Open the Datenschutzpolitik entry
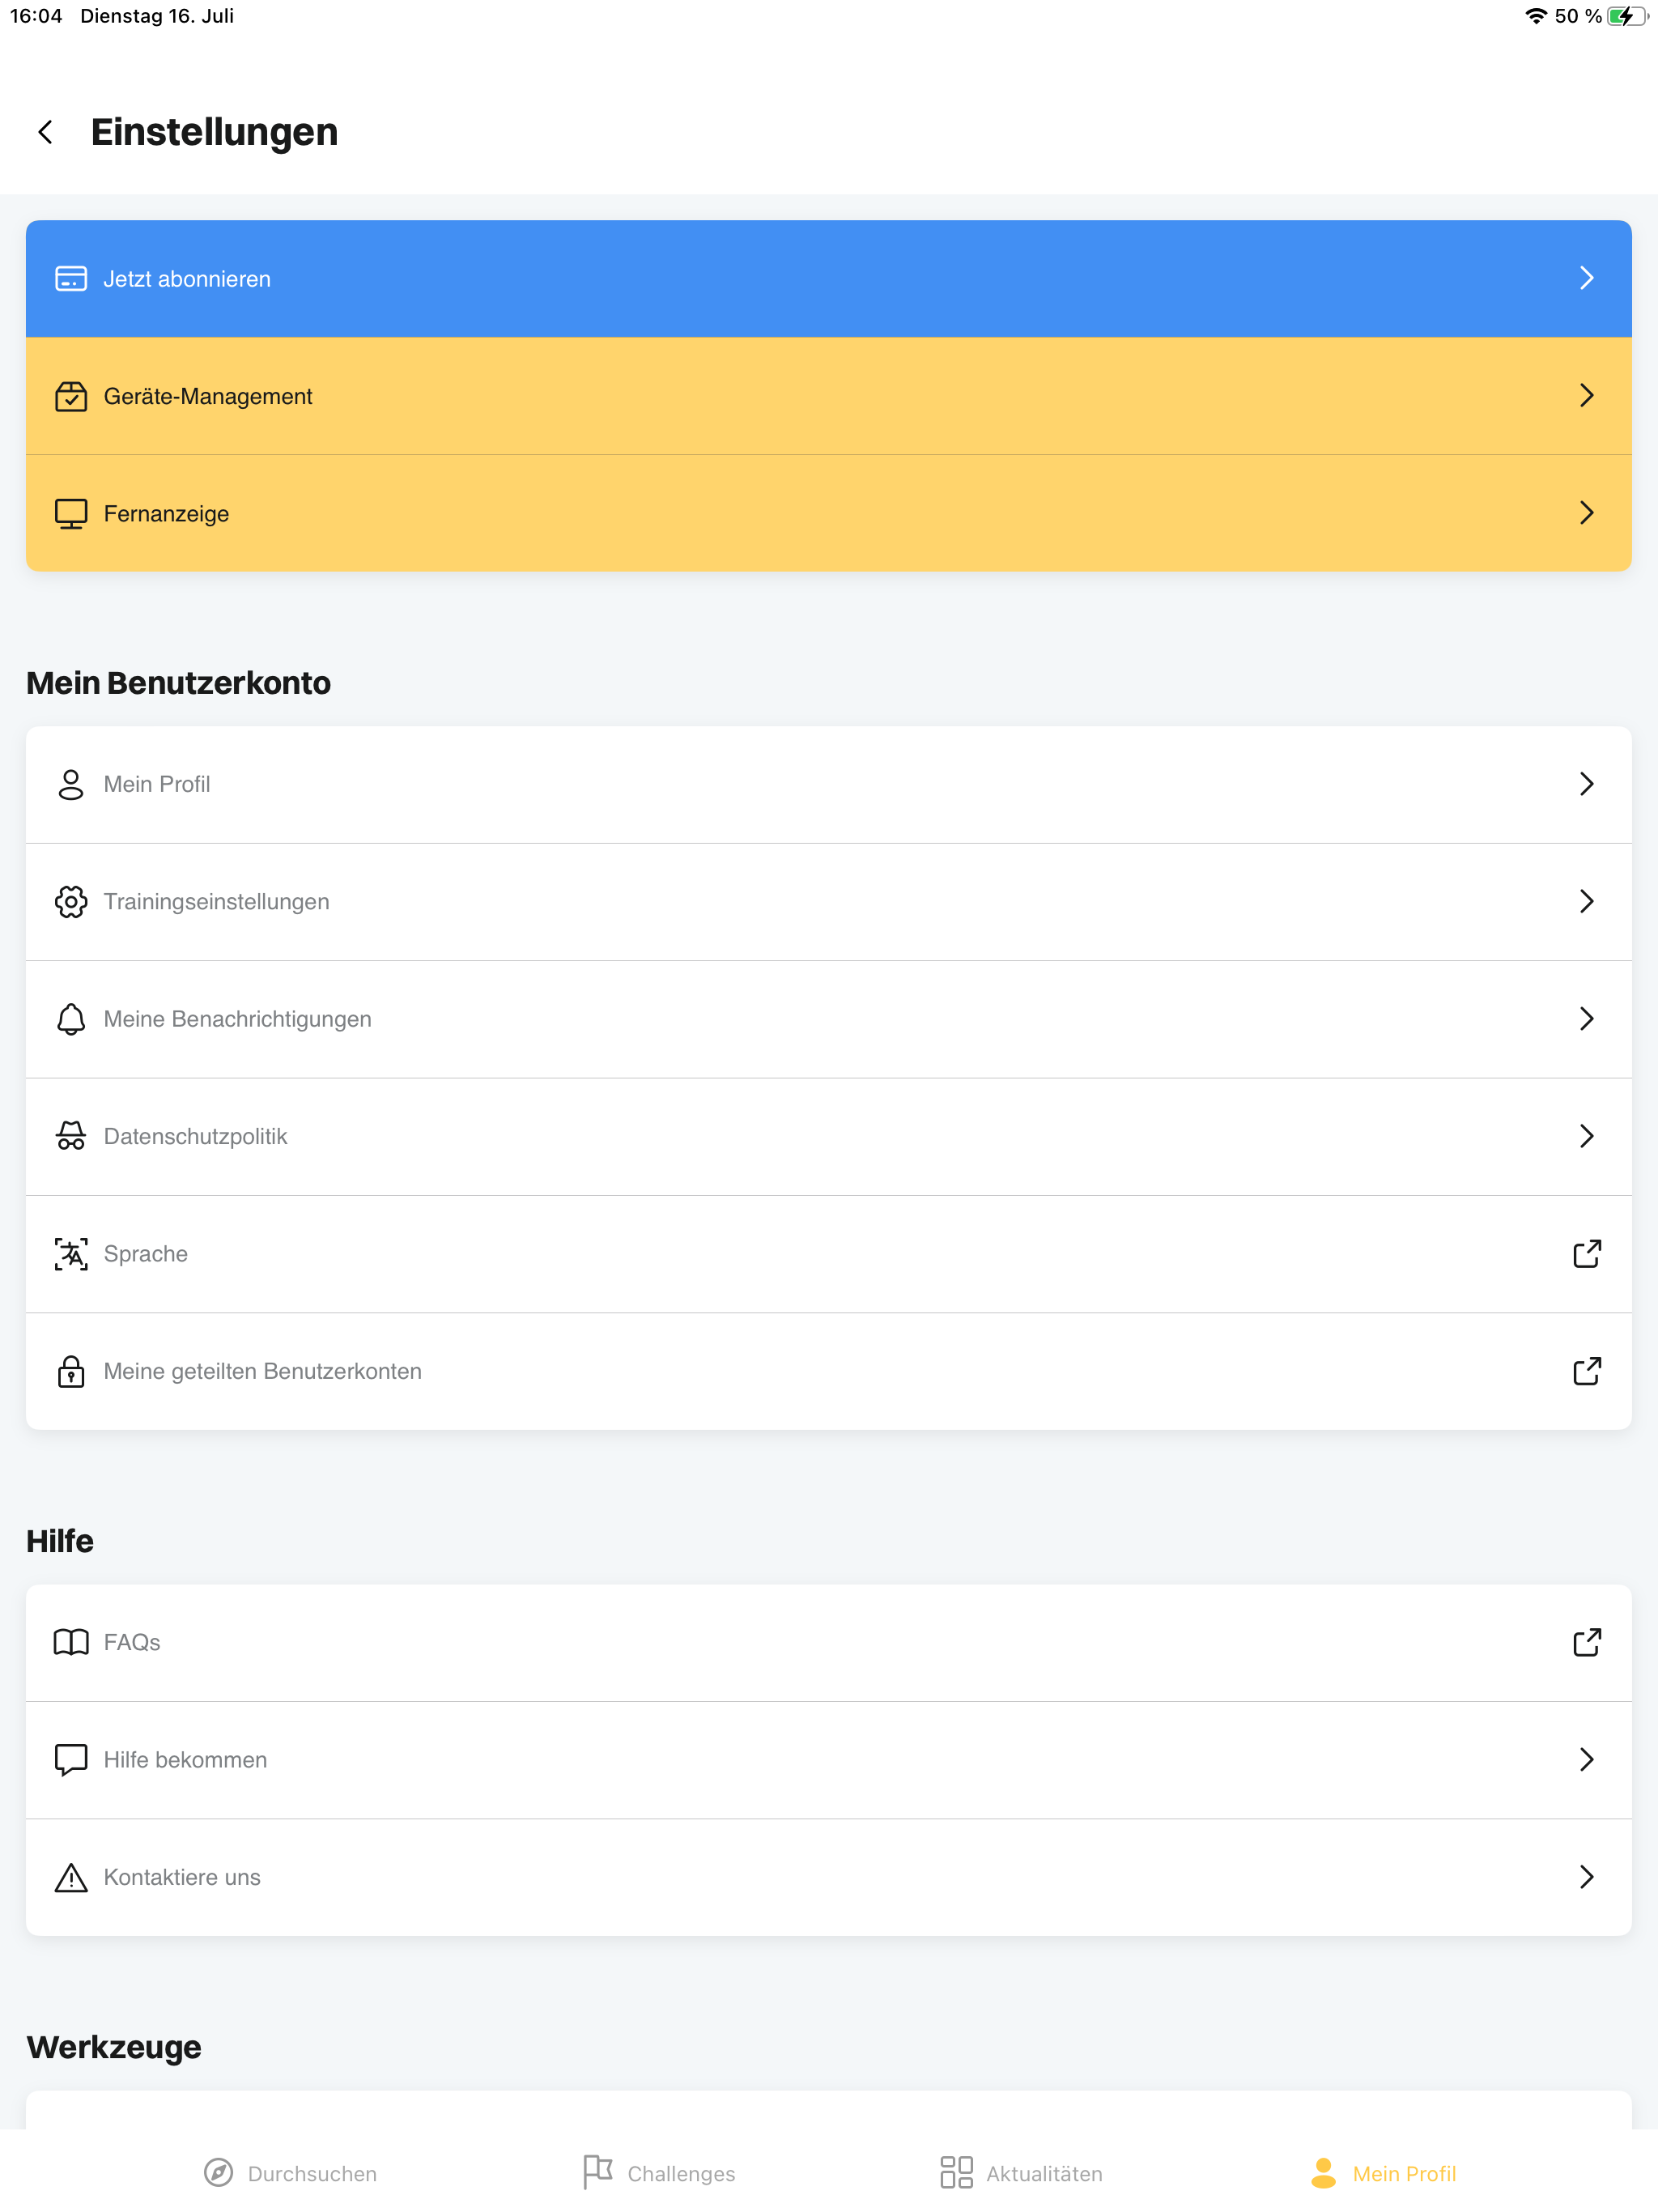The image size is (1658, 2212). pyautogui.click(x=829, y=1136)
